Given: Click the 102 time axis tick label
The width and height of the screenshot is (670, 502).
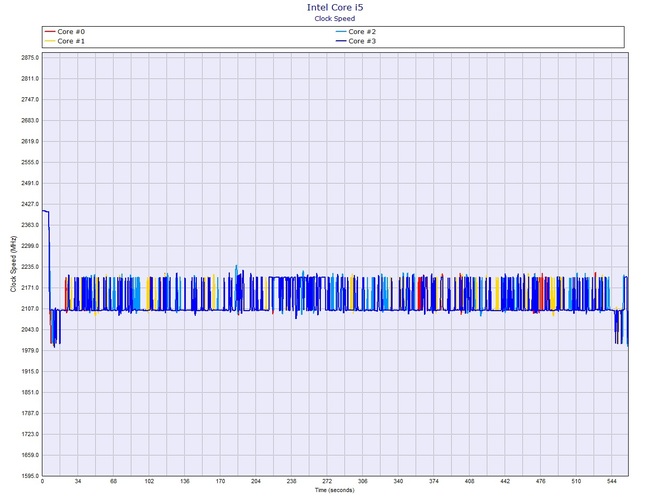Looking at the screenshot, I should (149, 481).
